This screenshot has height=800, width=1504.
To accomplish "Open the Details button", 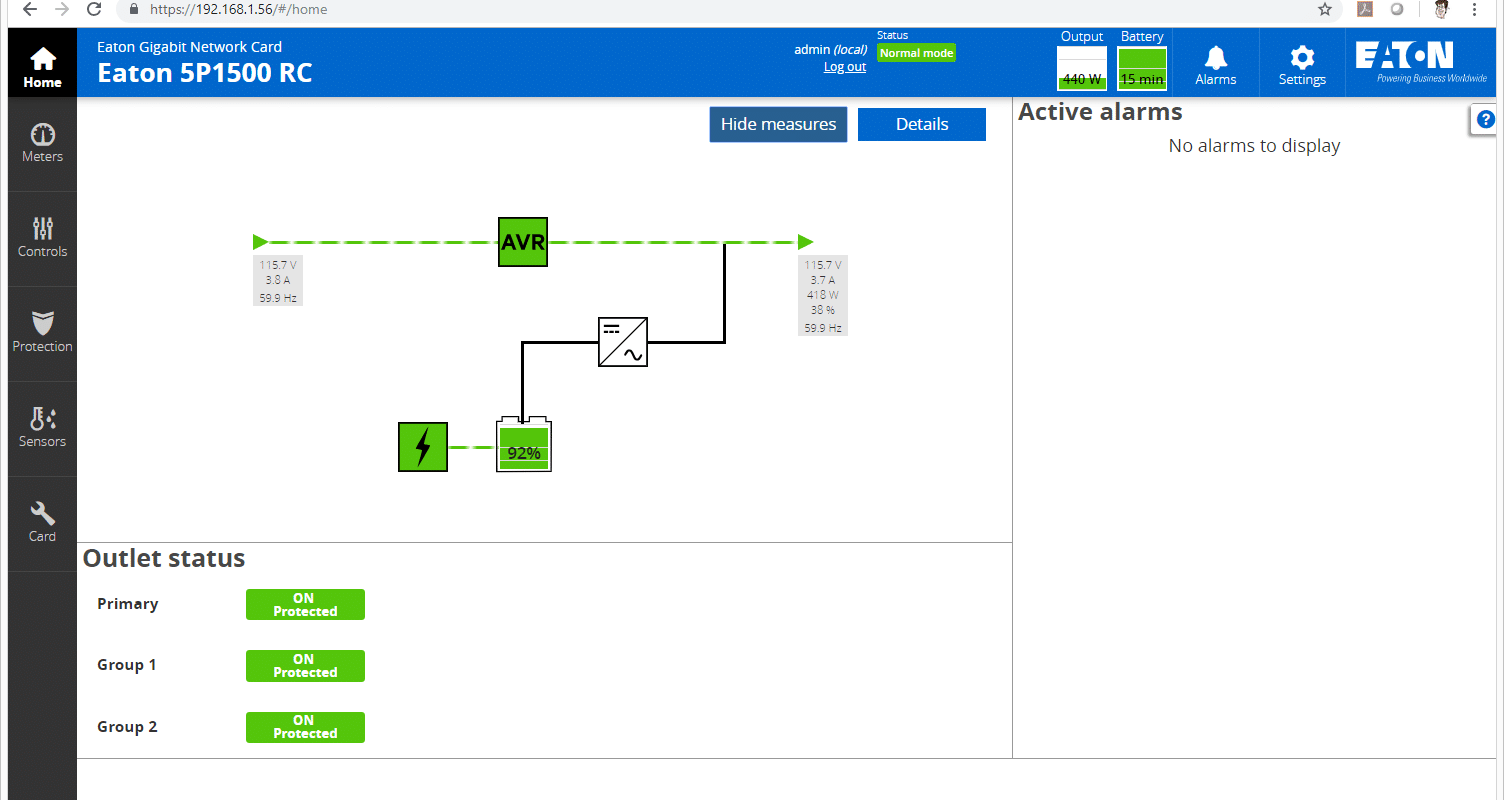I will (922, 125).
